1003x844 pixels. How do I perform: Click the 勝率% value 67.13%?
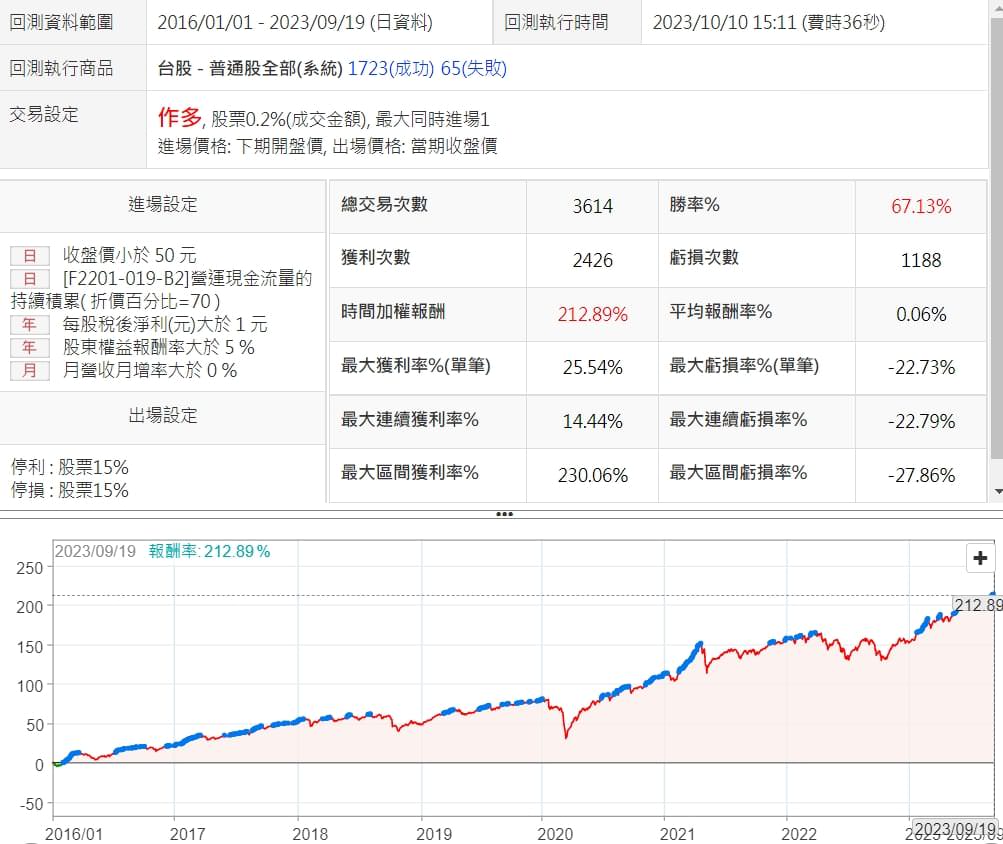920,207
